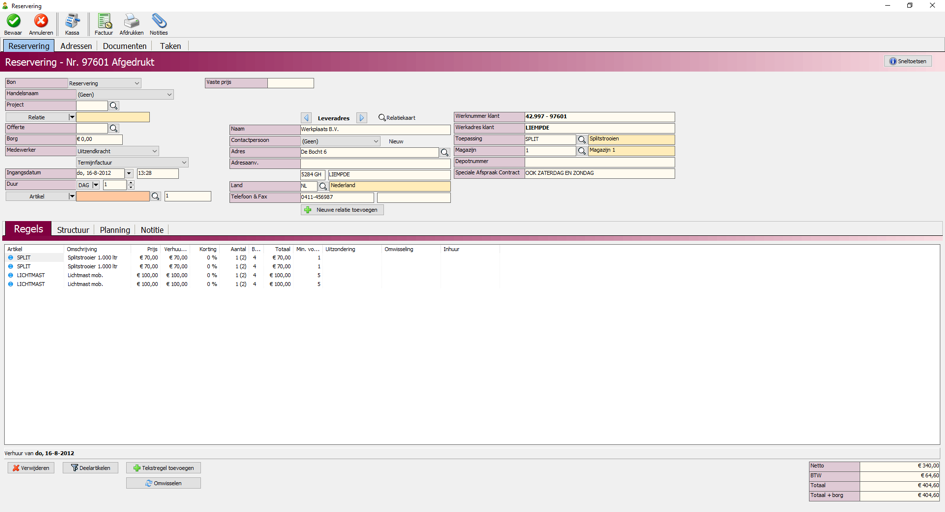Click the second SPLIT row blue icon

10,266
